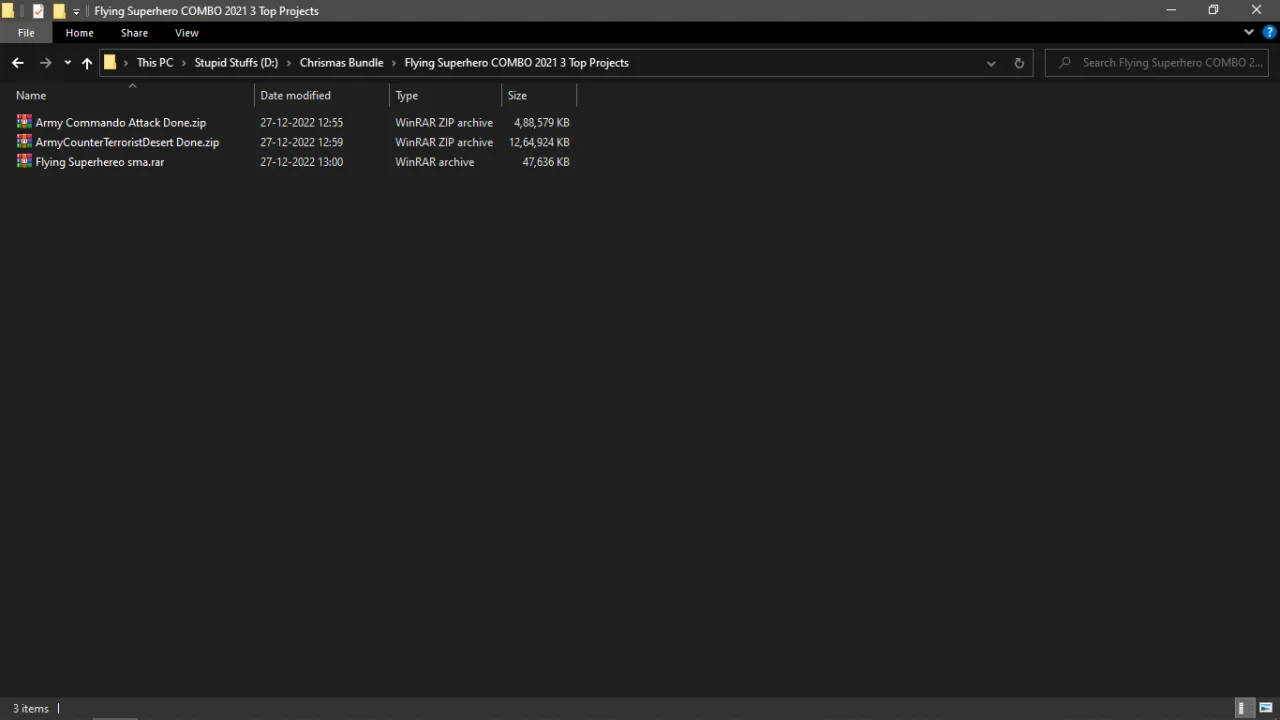Click the address bar folder icon
The height and width of the screenshot is (720, 1280).
pos(110,62)
